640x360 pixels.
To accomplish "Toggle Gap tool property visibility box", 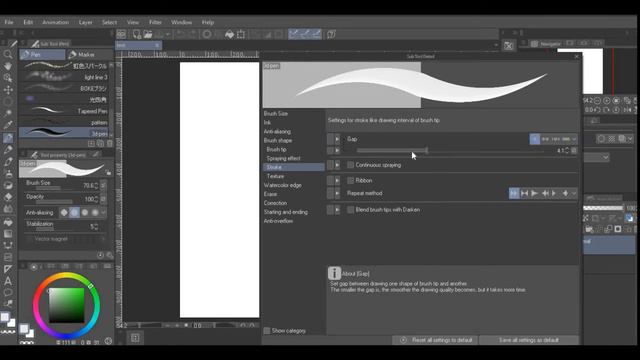I will [330, 139].
